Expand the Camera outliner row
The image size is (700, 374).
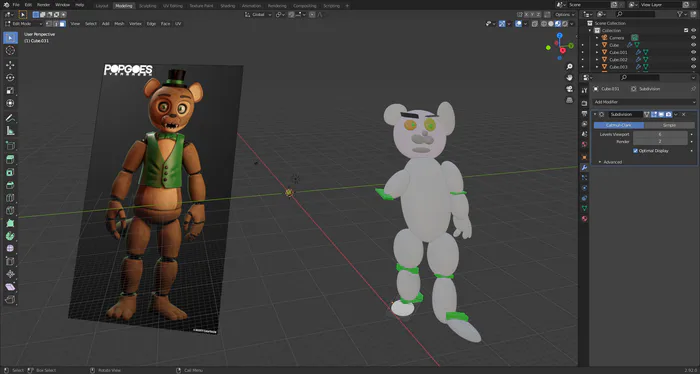(597, 38)
